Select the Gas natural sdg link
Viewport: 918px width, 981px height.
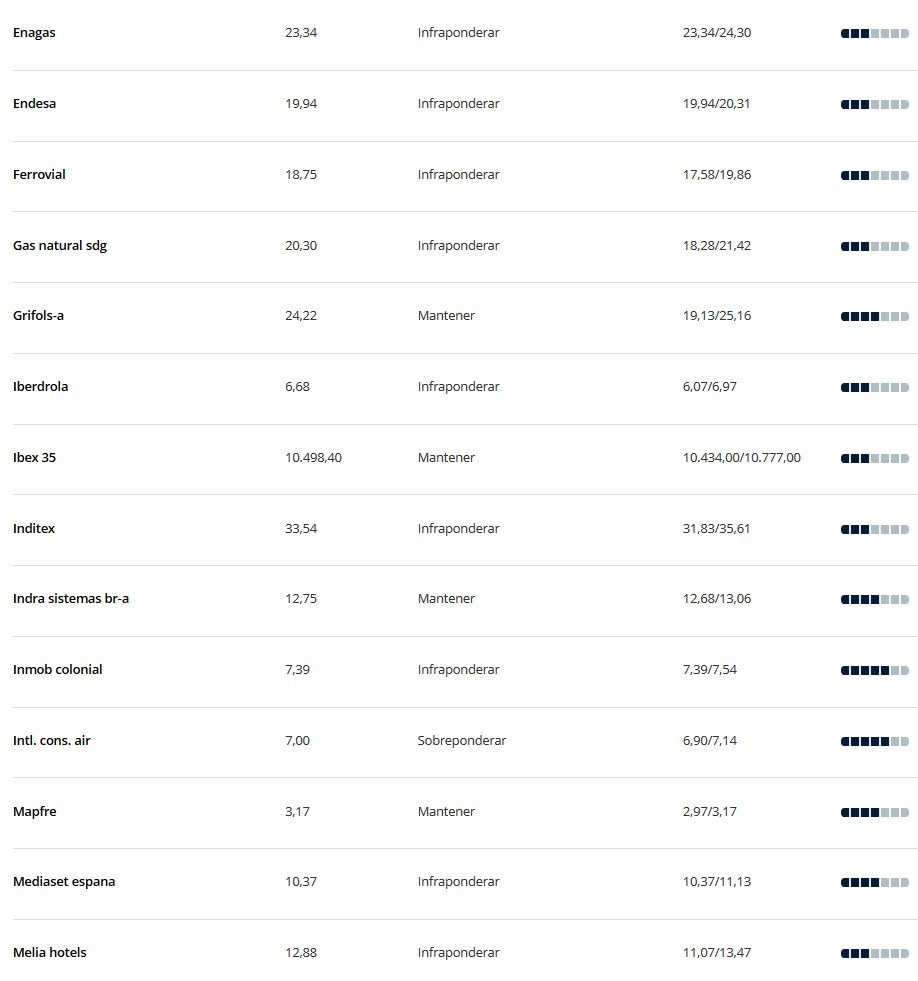pyautogui.click(x=60, y=246)
